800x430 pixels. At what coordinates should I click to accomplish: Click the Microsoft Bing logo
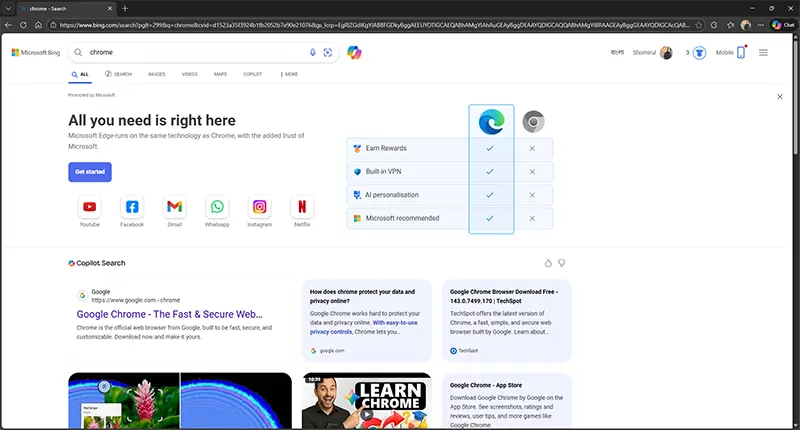pyautogui.click(x=36, y=53)
